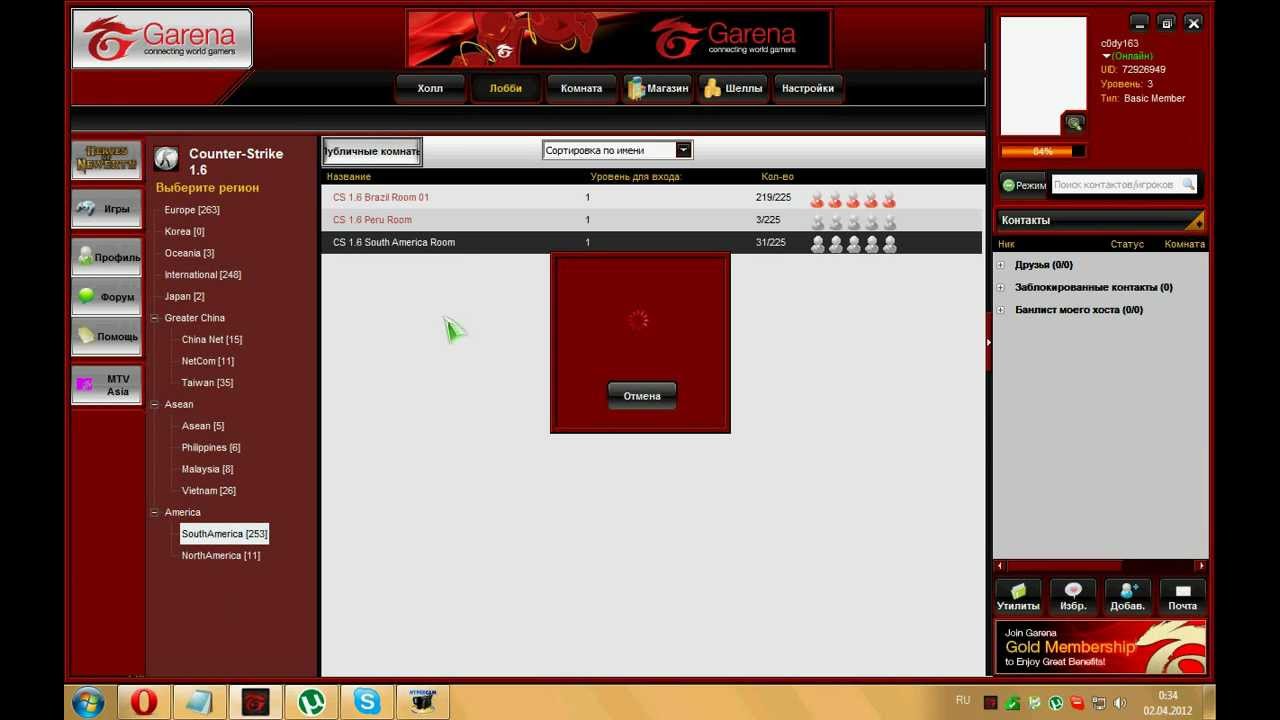
Task: Open HyperCam from the taskbar
Action: [424, 702]
